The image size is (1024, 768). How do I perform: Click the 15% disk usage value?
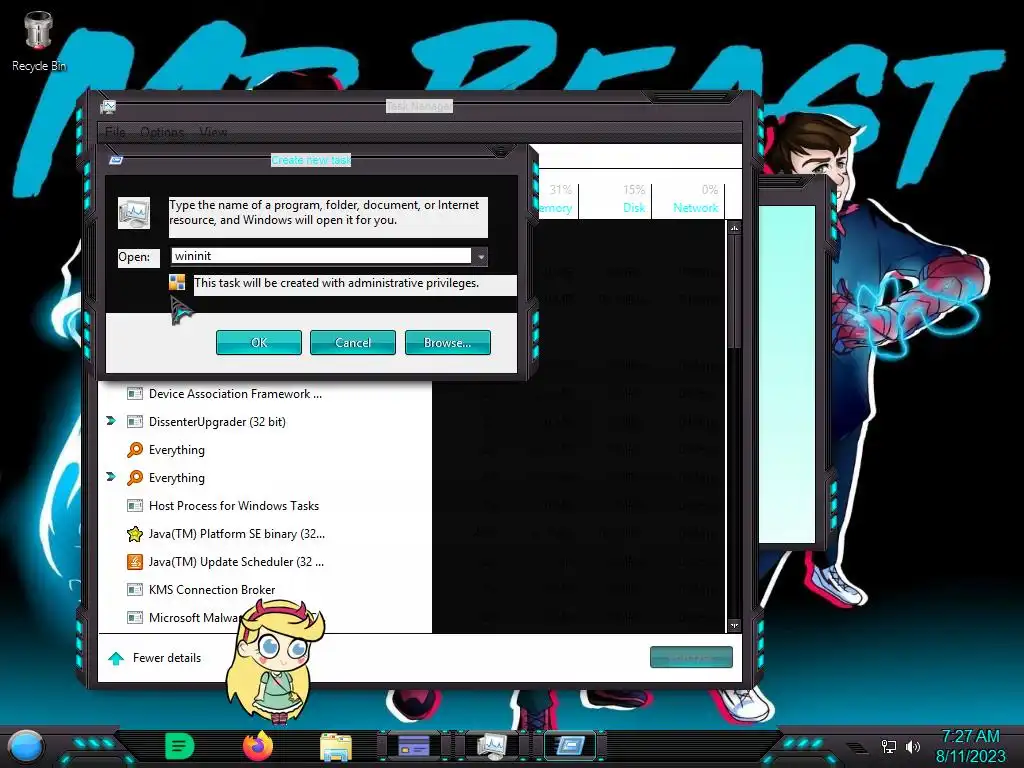click(633, 190)
